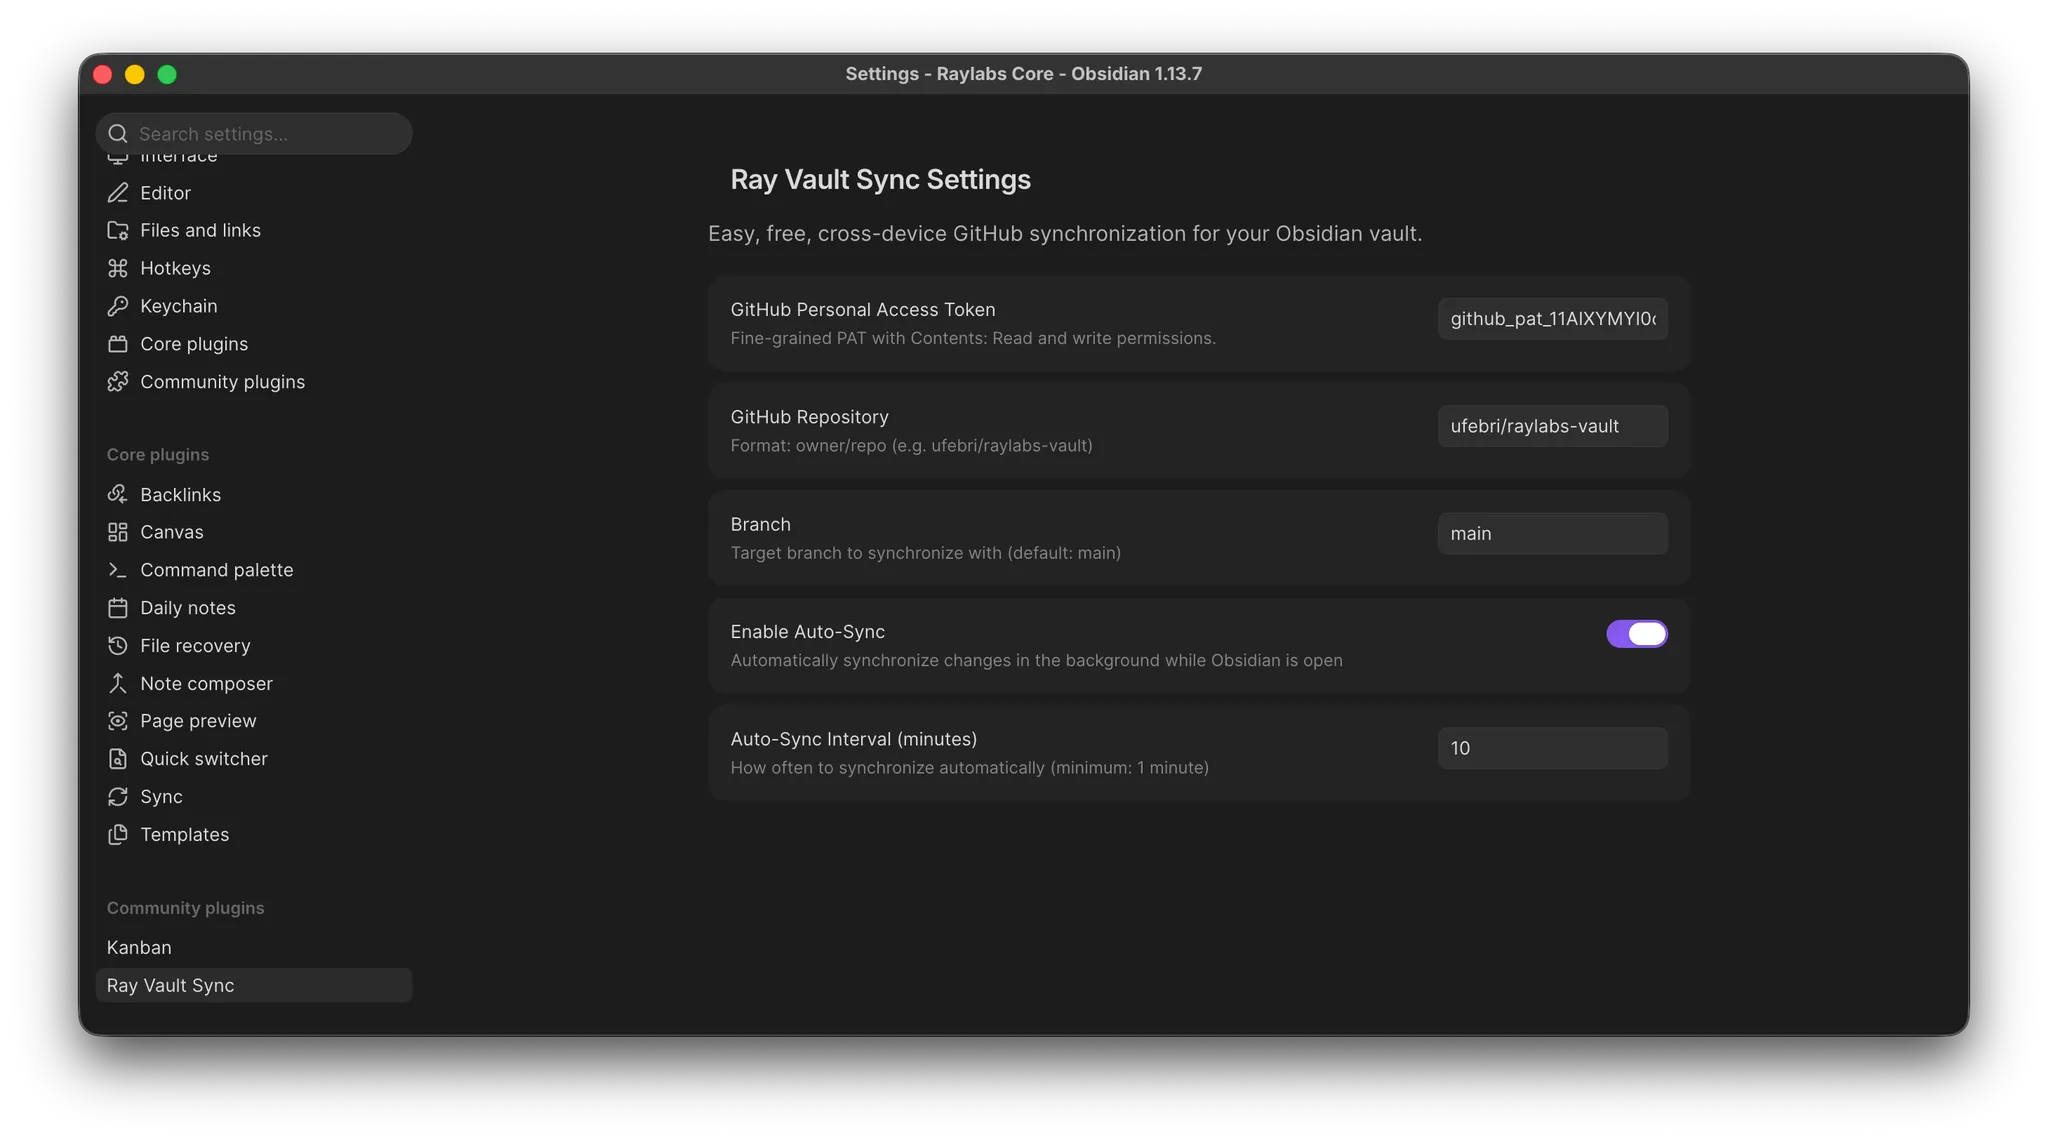The width and height of the screenshot is (2048, 1140).
Task: Click the Page preview icon
Action: [118, 721]
